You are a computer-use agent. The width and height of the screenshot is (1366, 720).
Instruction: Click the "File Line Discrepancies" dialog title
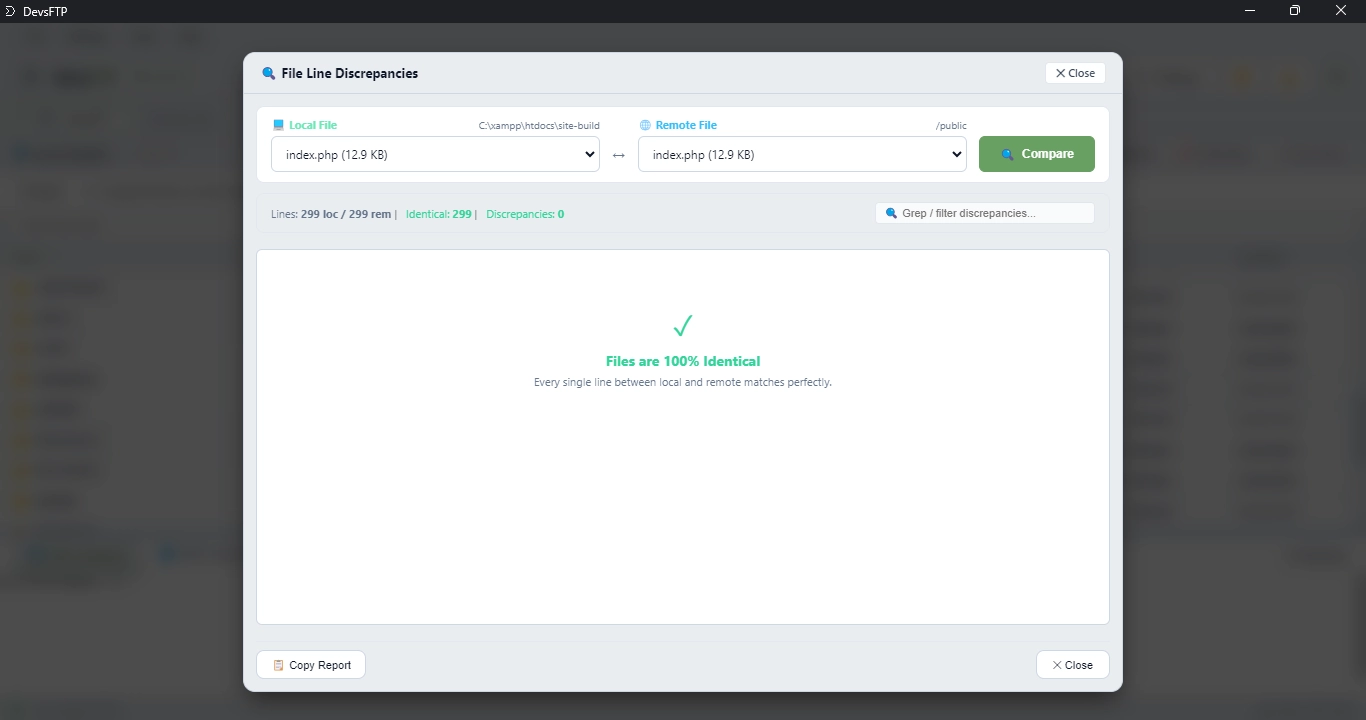(x=350, y=73)
